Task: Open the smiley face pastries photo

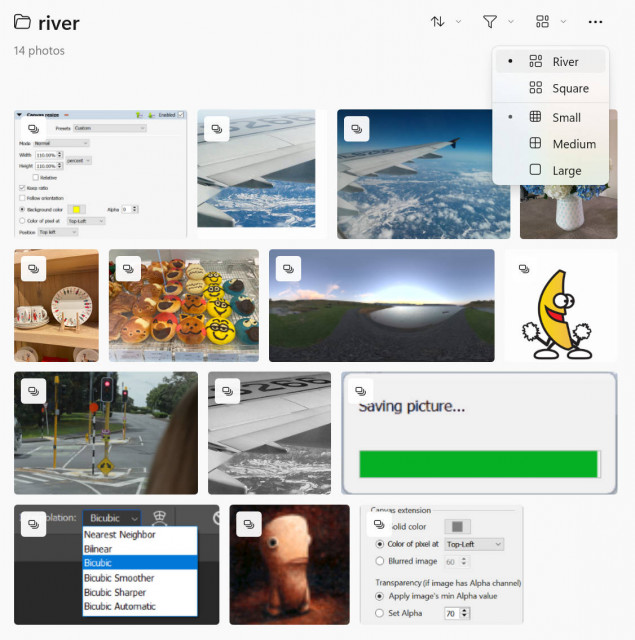Action: coord(184,306)
